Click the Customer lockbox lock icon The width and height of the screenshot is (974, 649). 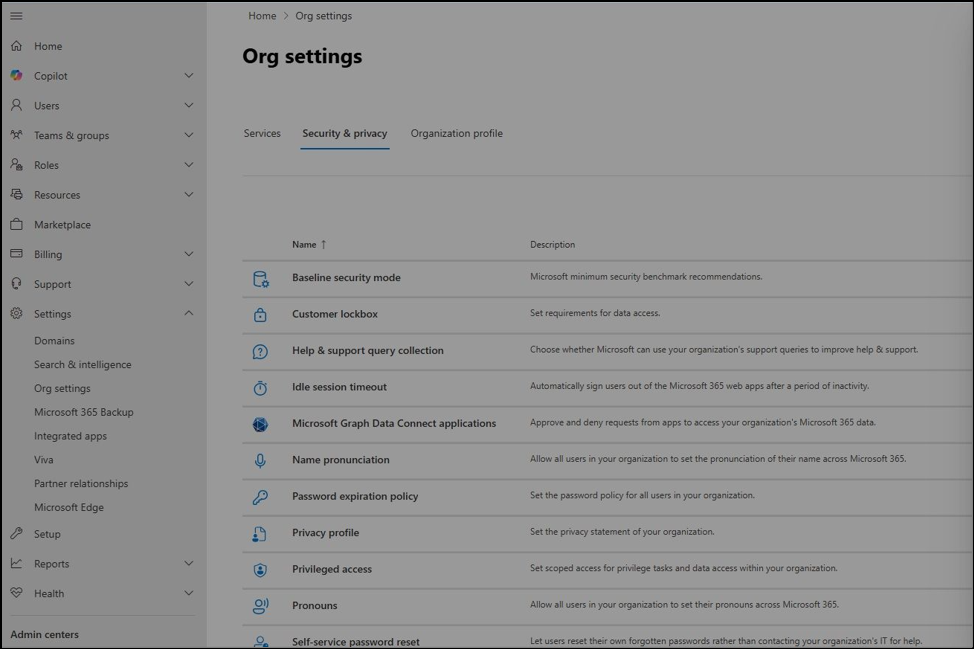pos(260,315)
